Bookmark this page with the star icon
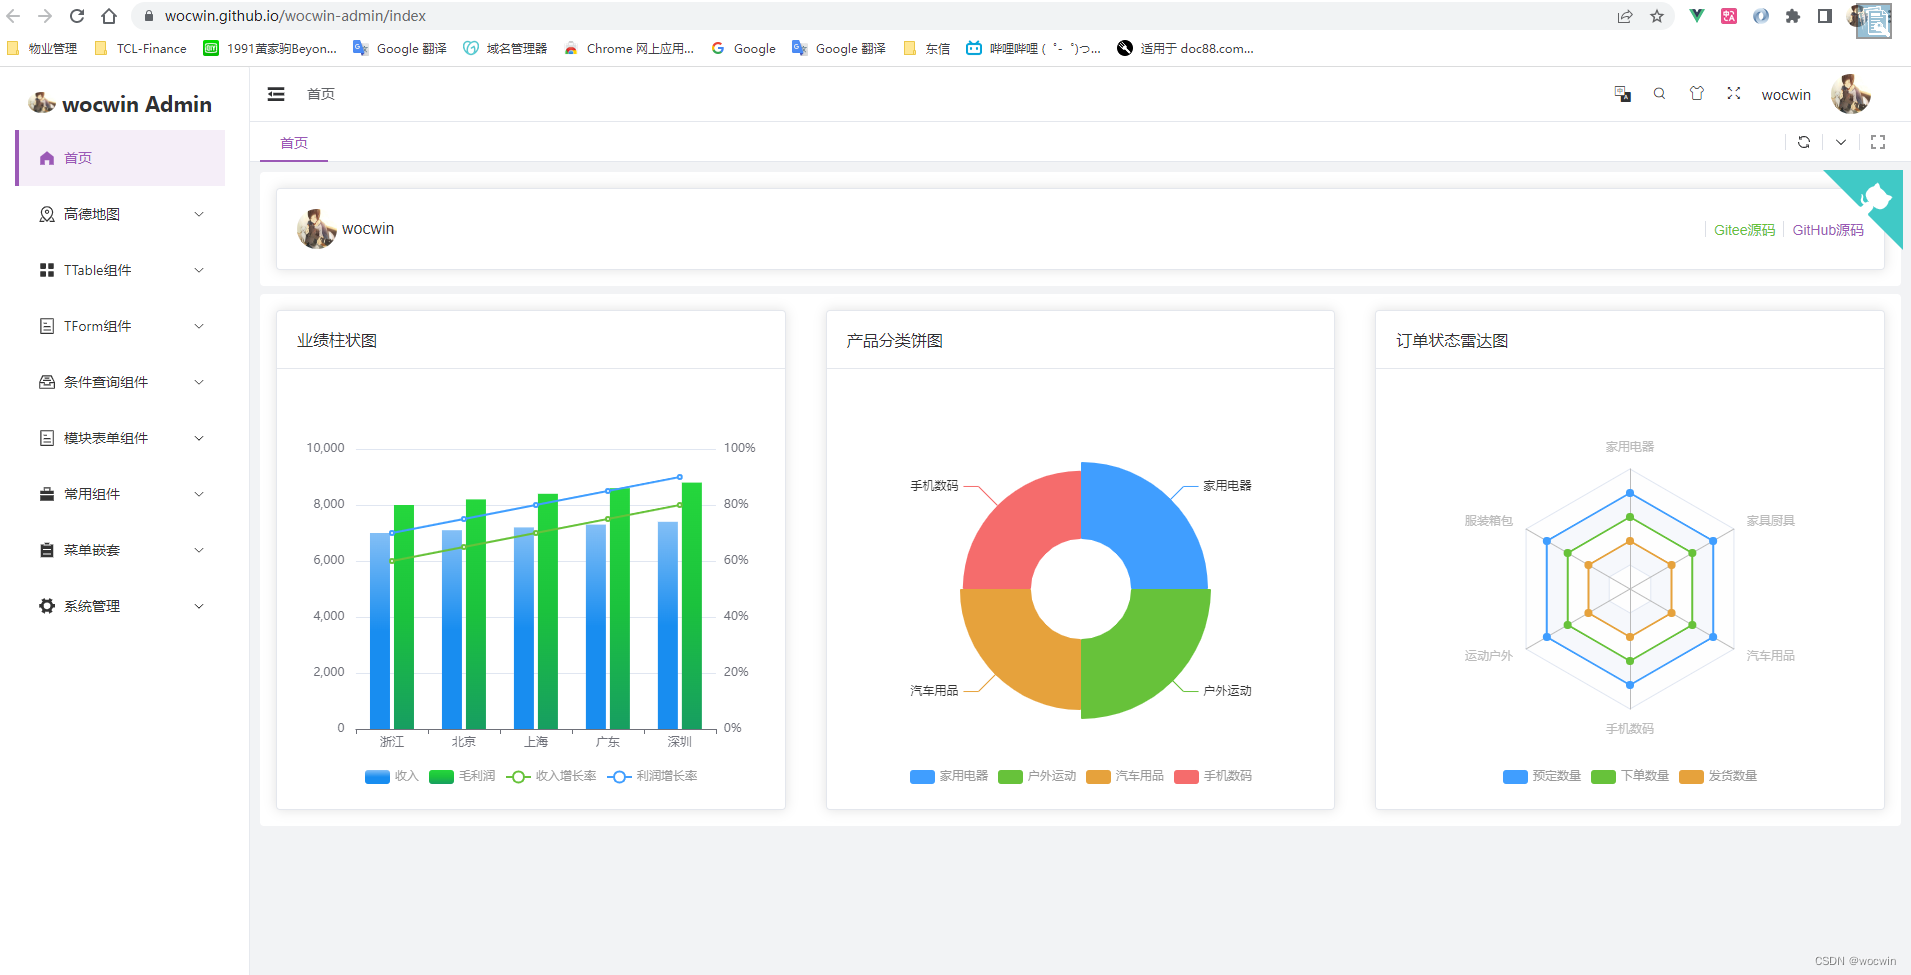 click(x=1657, y=16)
